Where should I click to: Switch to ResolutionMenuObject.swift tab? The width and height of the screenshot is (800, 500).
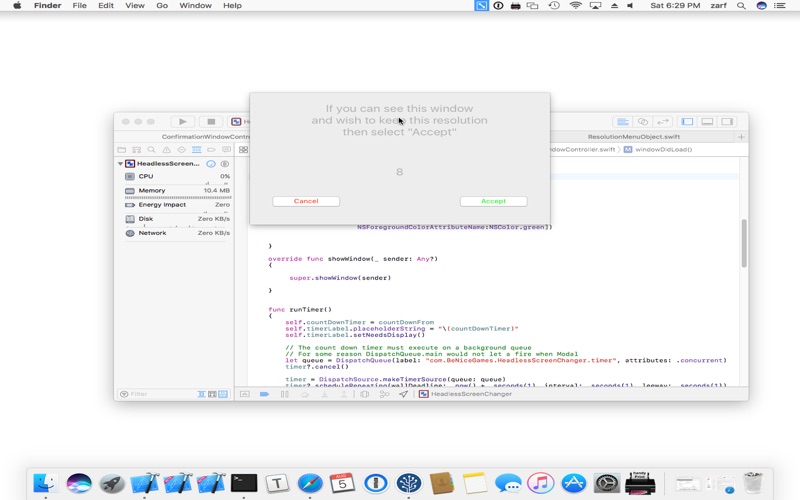point(633,136)
